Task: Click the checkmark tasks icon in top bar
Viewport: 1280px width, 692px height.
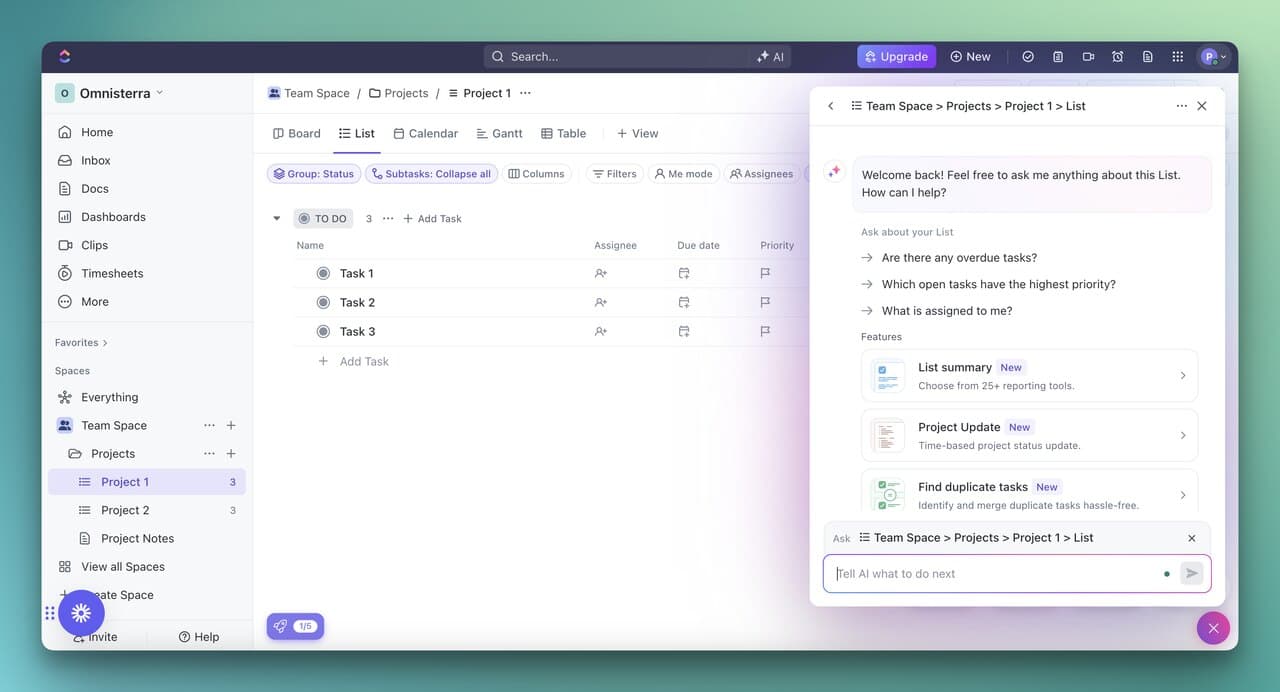Action: (x=1027, y=57)
